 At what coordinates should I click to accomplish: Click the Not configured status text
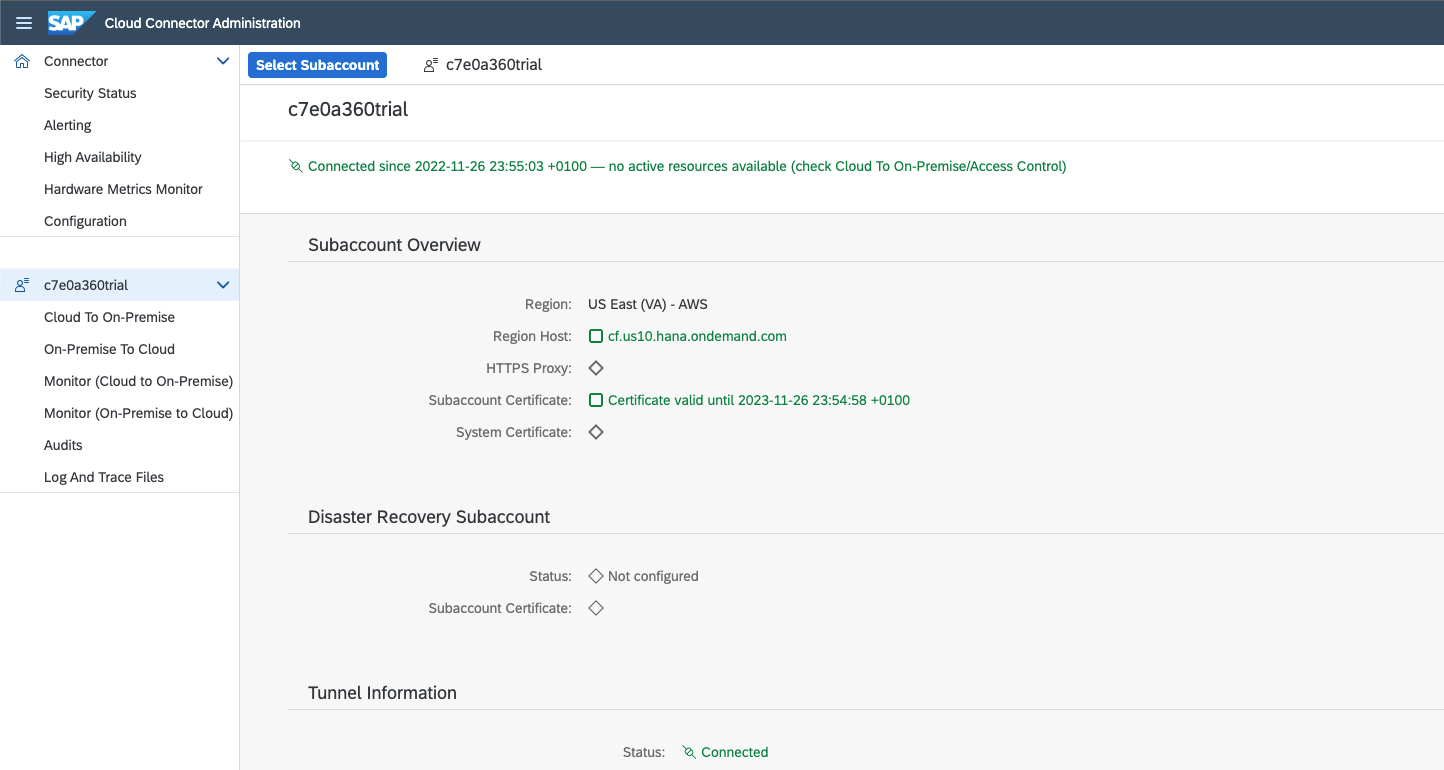(x=653, y=576)
